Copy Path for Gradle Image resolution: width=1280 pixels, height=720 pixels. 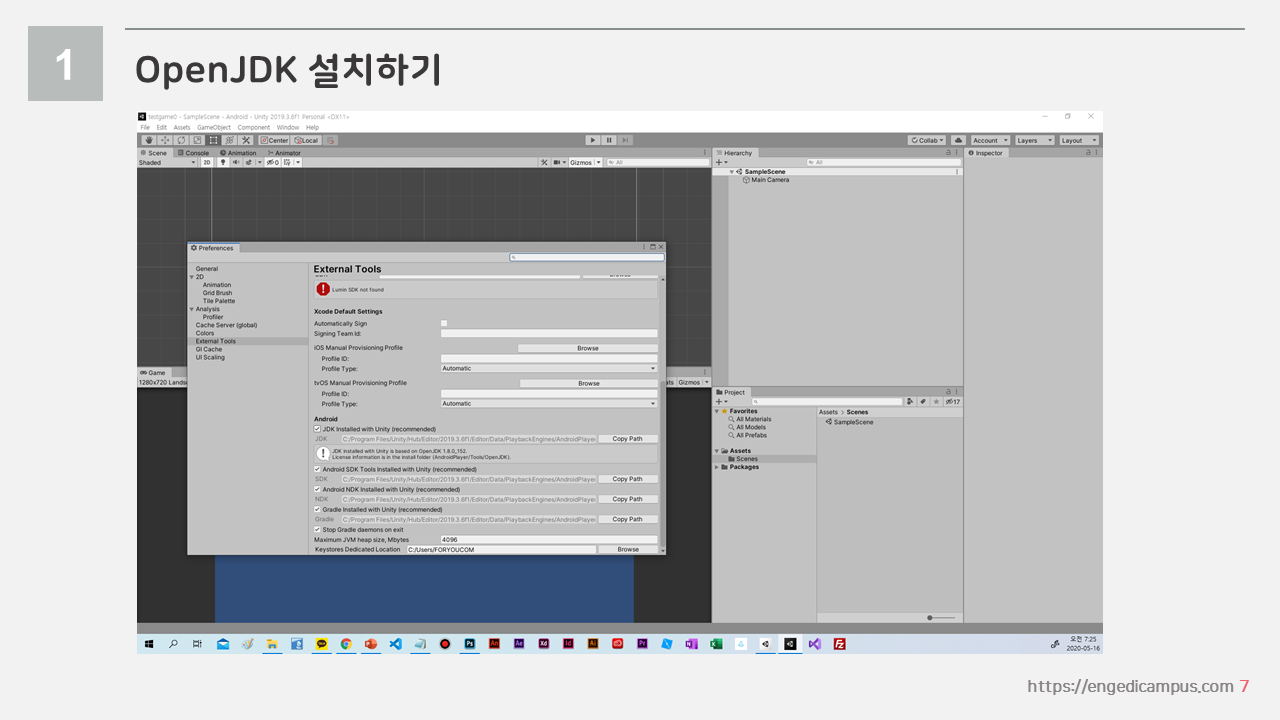[x=628, y=519]
